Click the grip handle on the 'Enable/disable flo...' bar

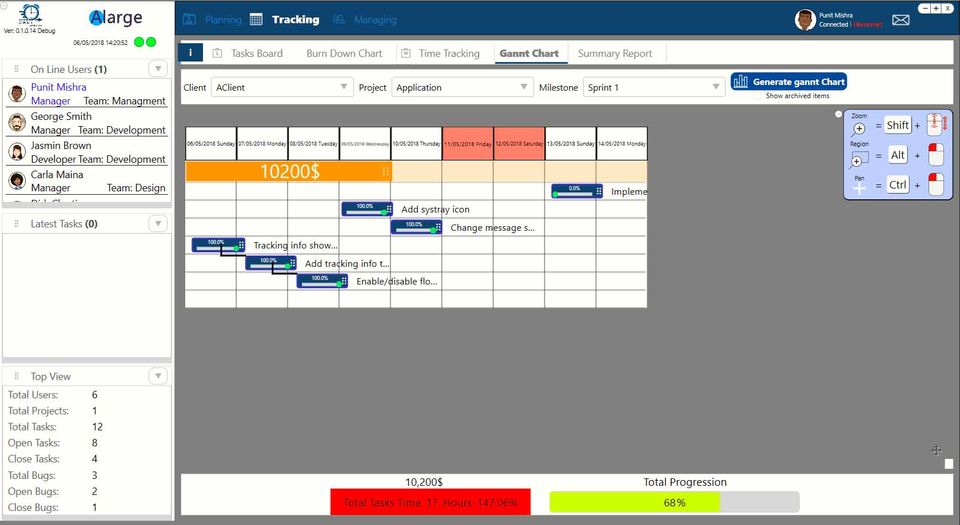point(344,281)
